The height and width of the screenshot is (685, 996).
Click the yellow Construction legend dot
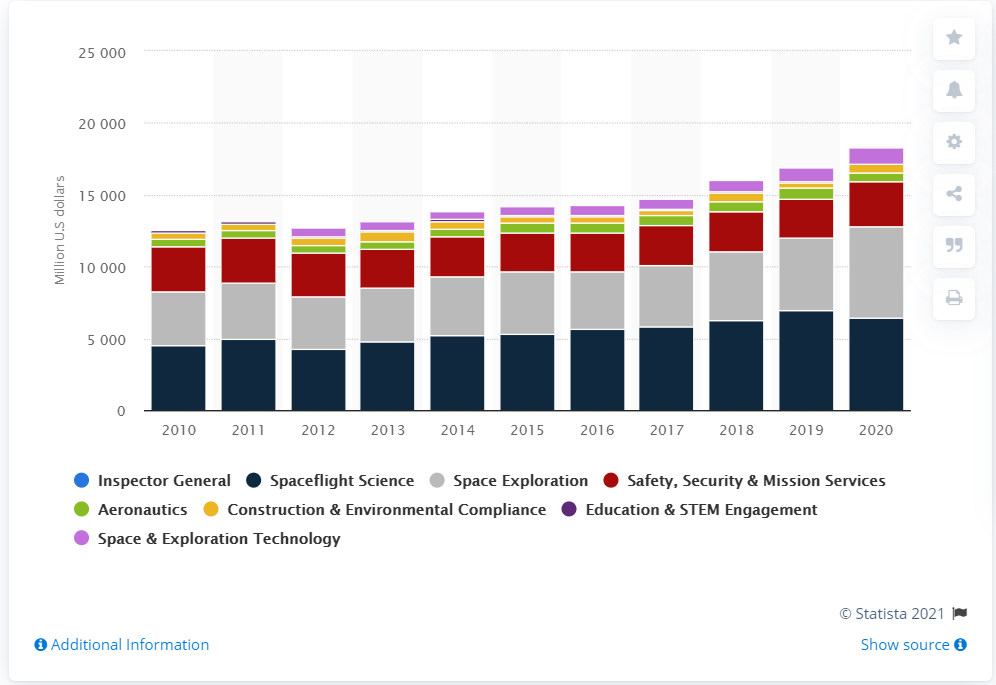click(x=211, y=510)
